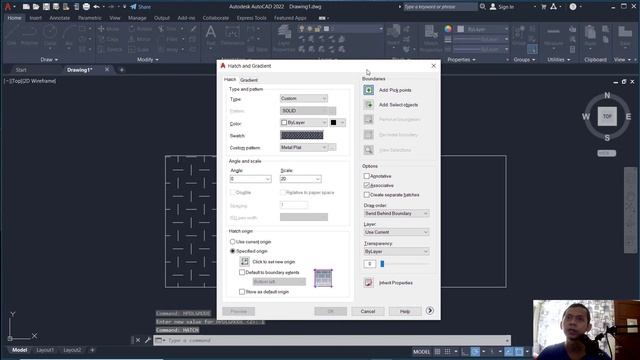Screen dimensions: 640x360
Task: Click the Layout2 tab
Action: point(72,350)
